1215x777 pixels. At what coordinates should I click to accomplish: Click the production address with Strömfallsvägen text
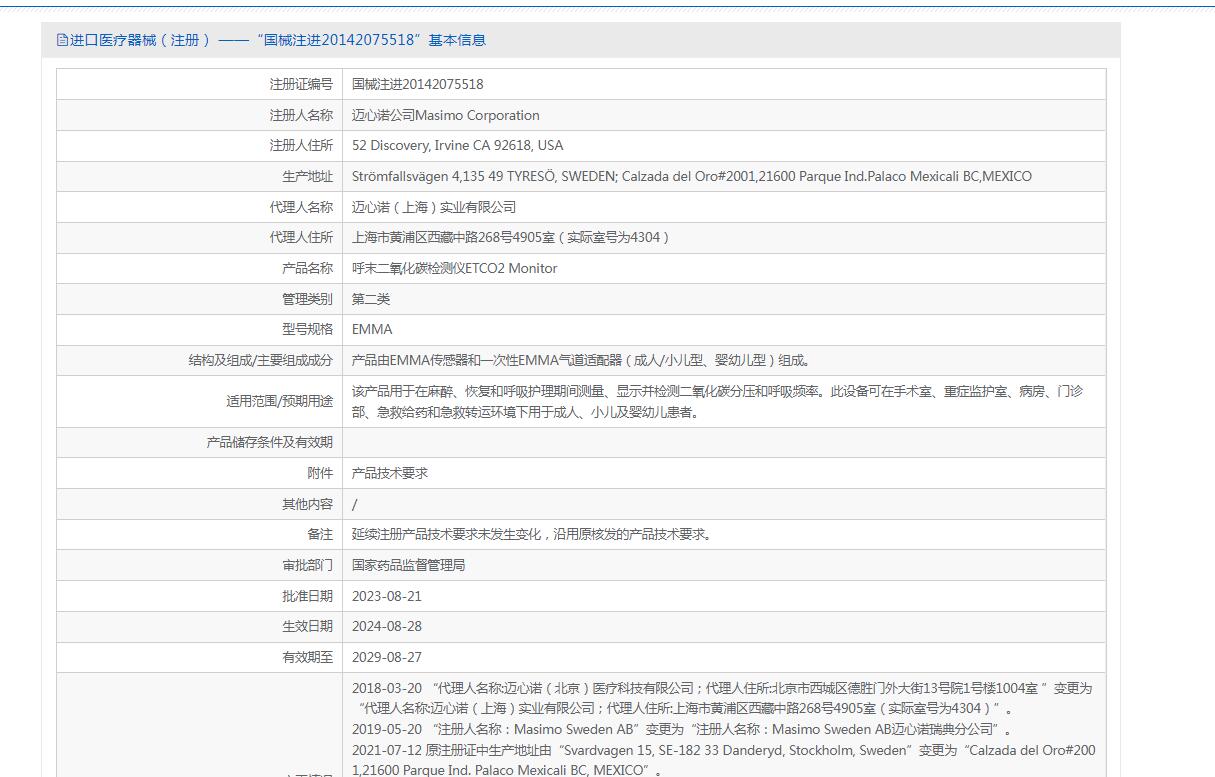691,177
